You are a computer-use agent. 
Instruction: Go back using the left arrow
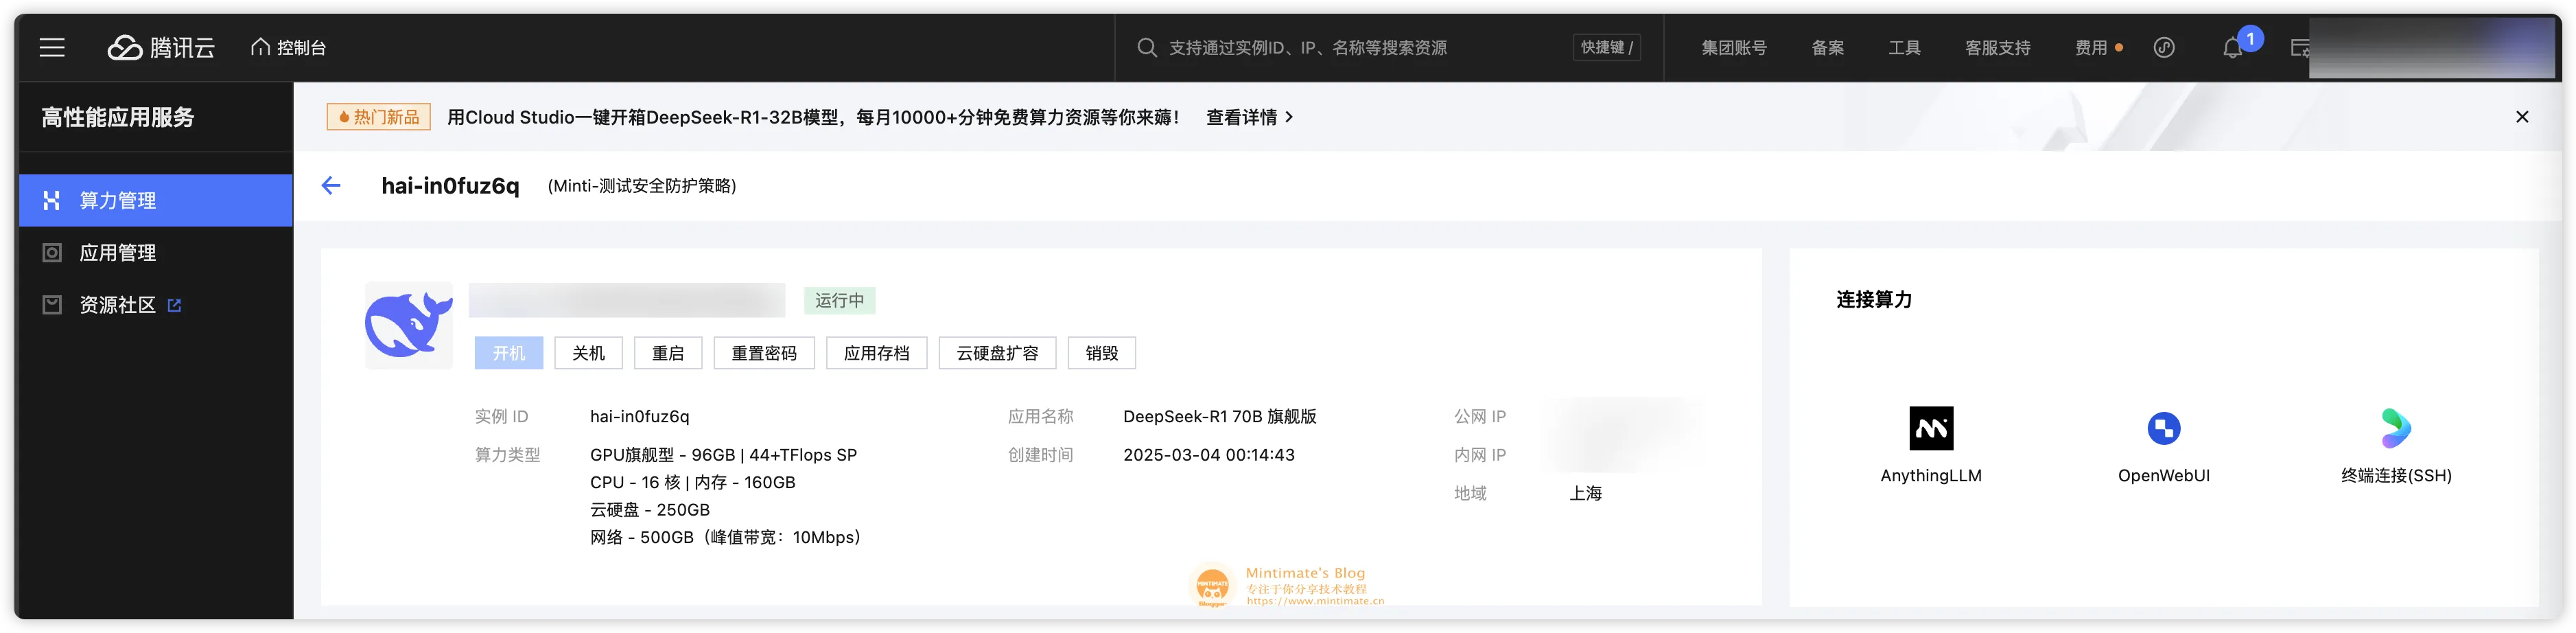click(x=331, y=185)
